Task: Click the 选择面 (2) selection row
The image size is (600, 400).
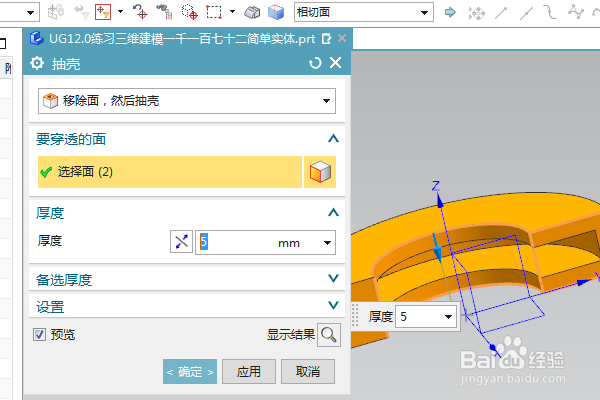Action: 170,172
